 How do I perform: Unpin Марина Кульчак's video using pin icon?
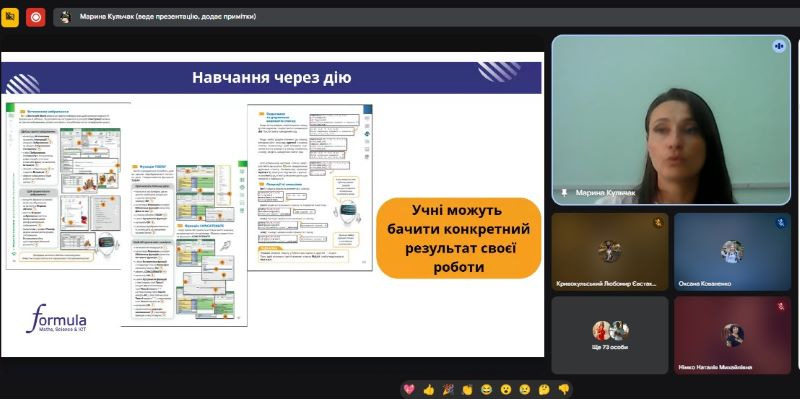564,193
